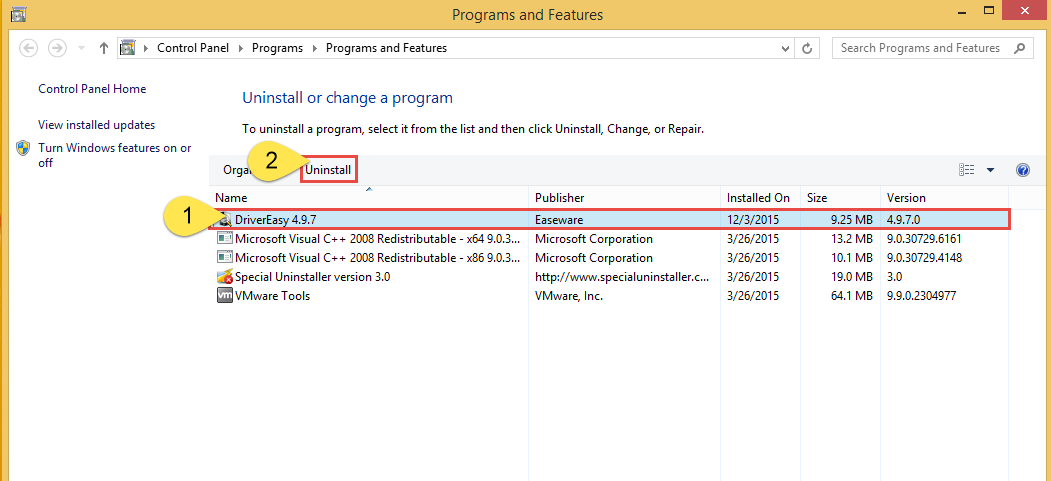Click Easeware publisher cell
This screenshot has width=1051, height=481.
click(x=558, y=219)
